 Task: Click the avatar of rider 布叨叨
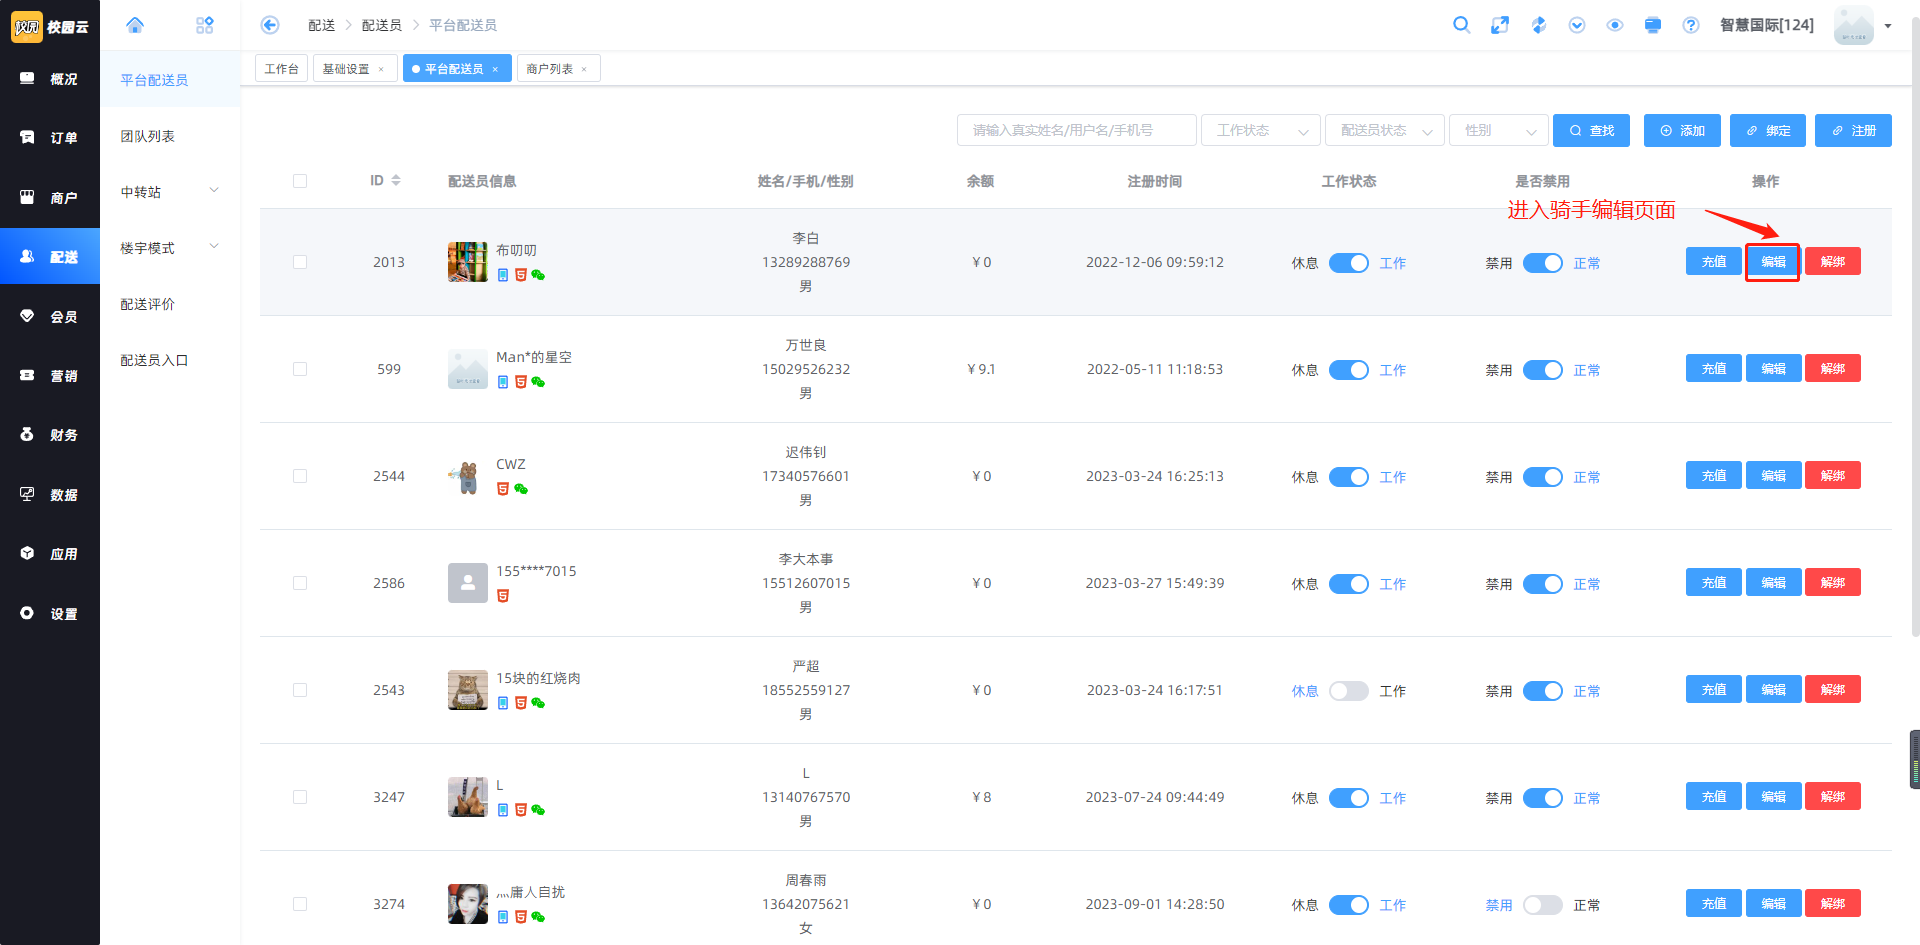(x=467, y=262)
